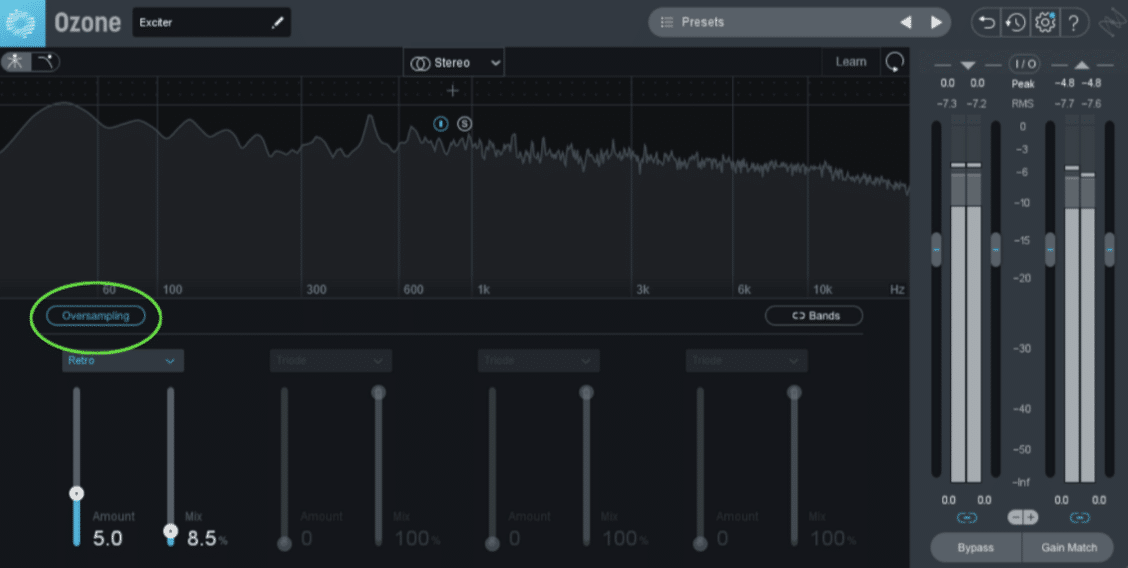Click band 2 Amount slider handle
The image size is (1128, 568).
point(284,544)
